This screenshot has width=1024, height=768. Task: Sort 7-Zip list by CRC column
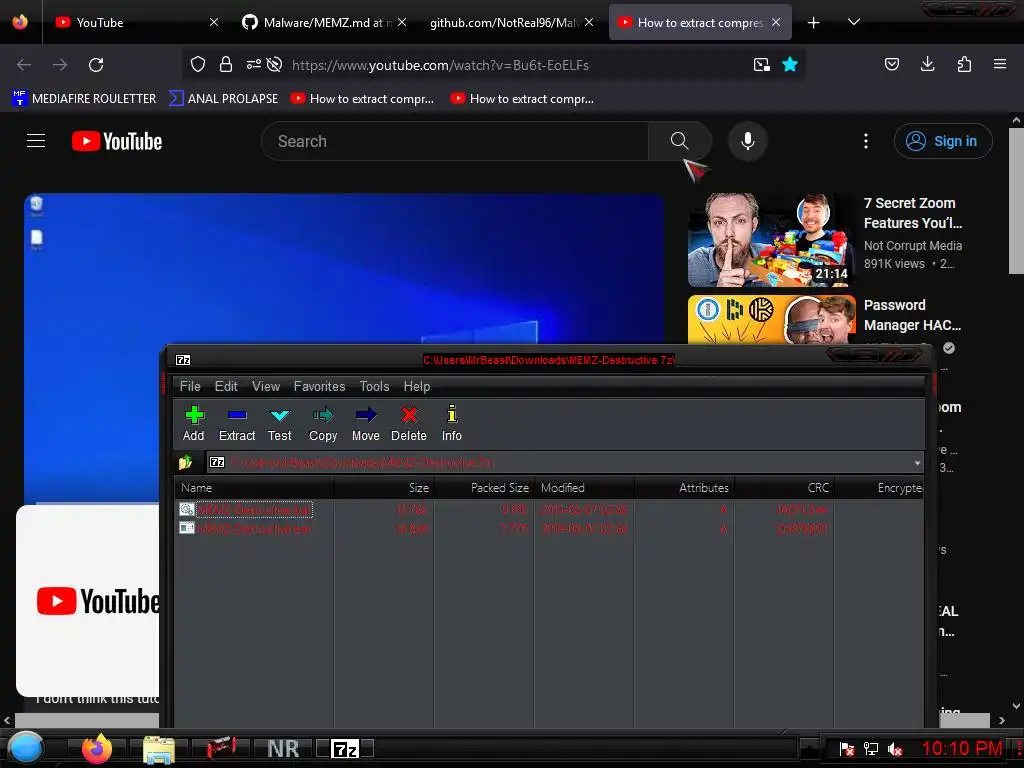(x=784, y=488)
